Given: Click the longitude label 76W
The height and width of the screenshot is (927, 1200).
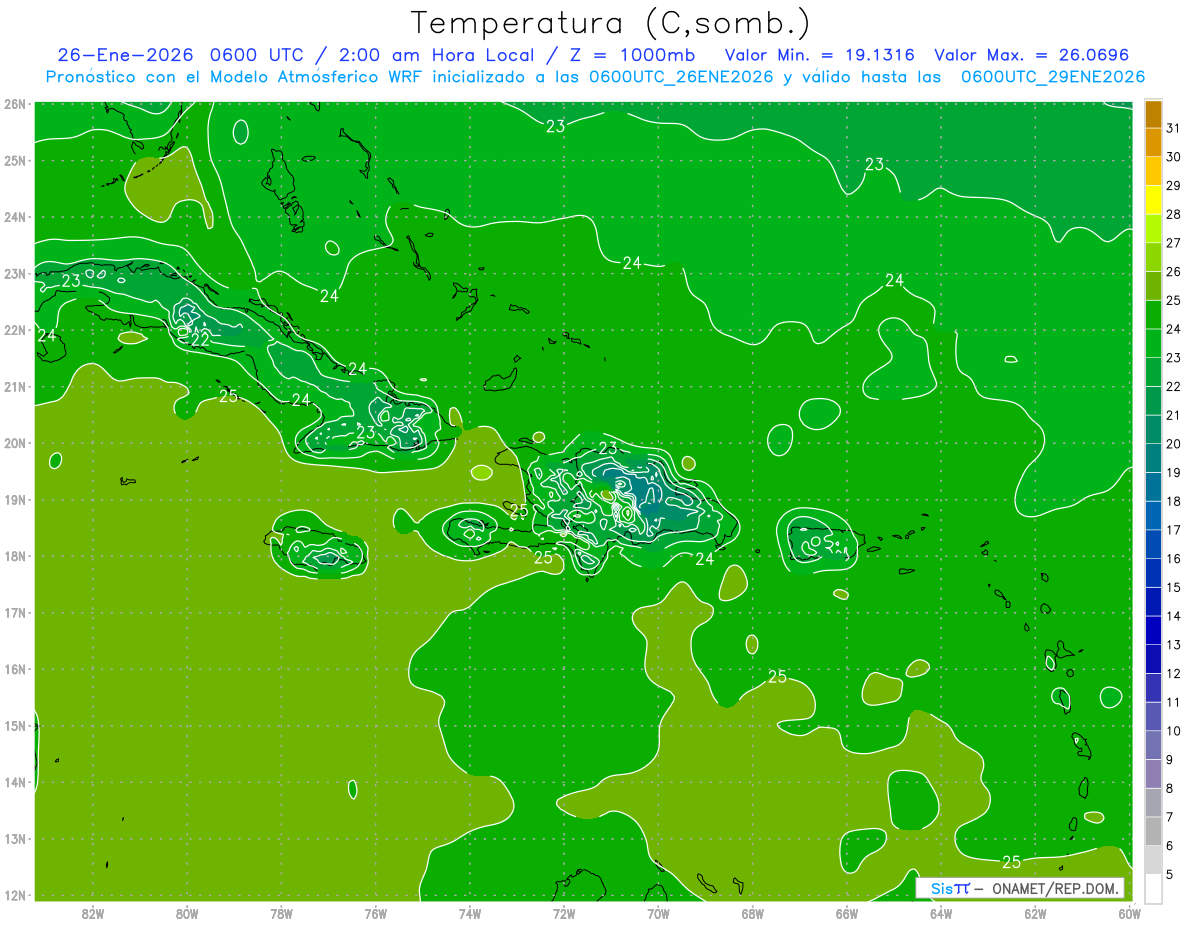Looking at the screenshot, I should [376, 913].
